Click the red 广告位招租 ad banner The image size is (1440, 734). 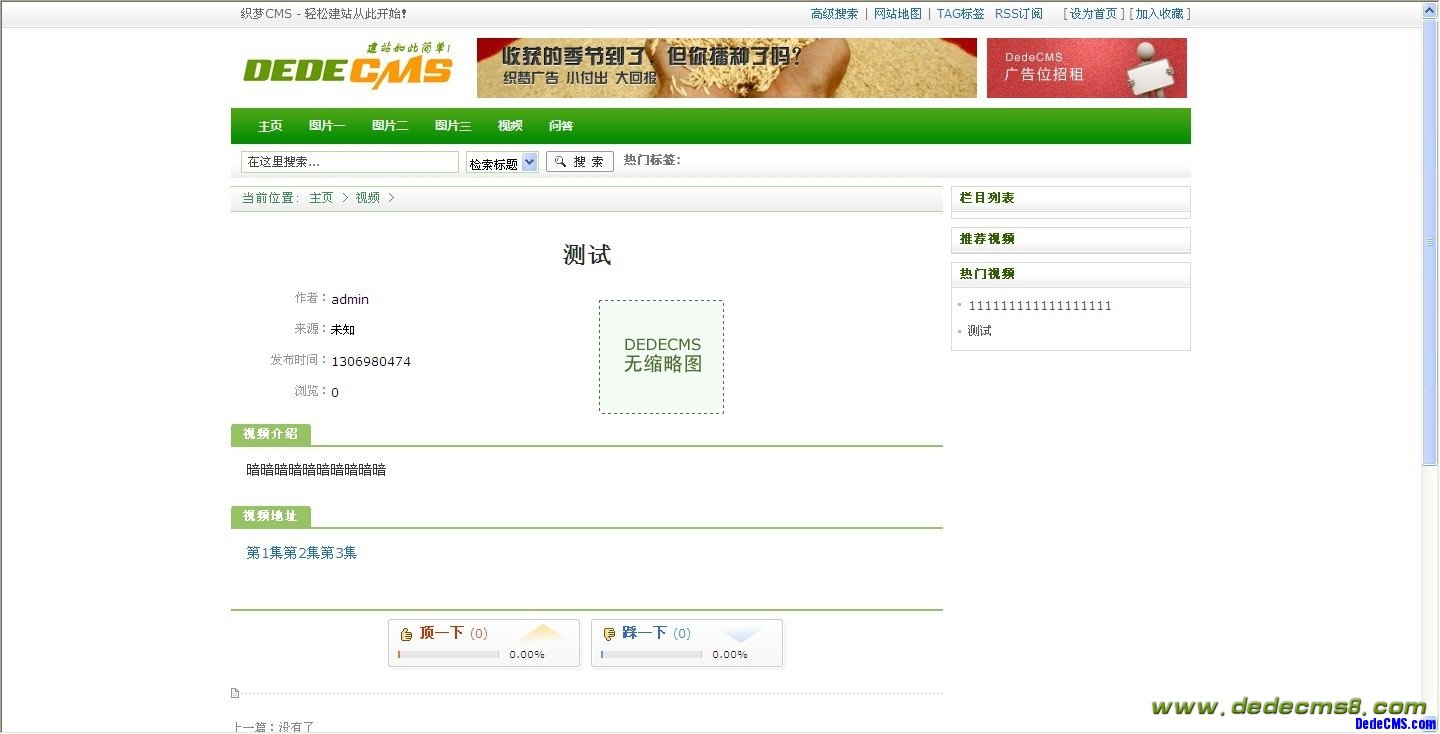(x=1086, y=68)
